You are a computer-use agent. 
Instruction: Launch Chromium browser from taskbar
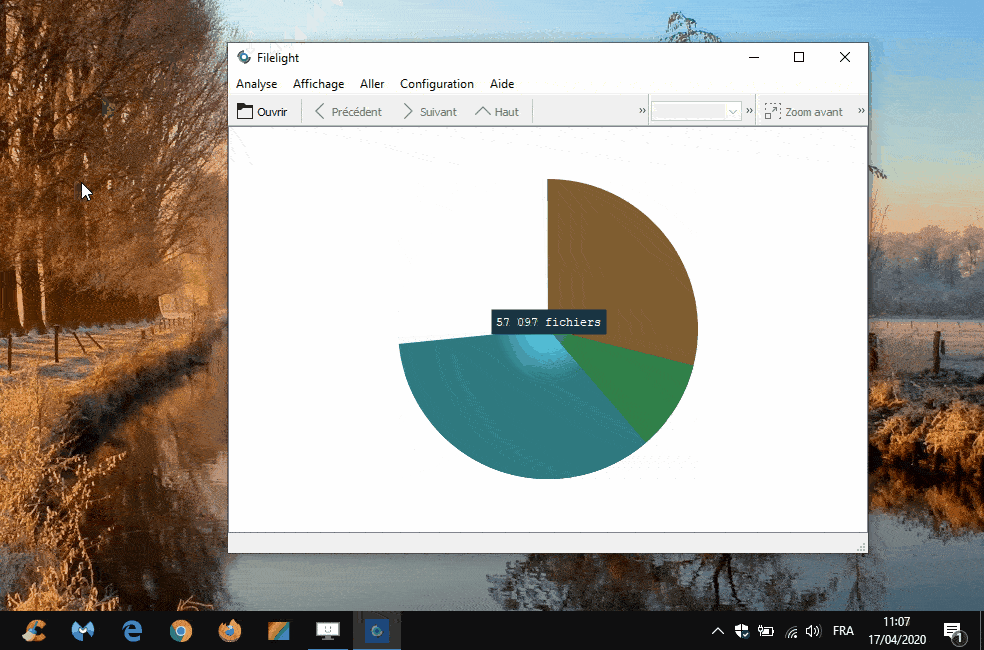pyautogui.click(x=181, y=631)
